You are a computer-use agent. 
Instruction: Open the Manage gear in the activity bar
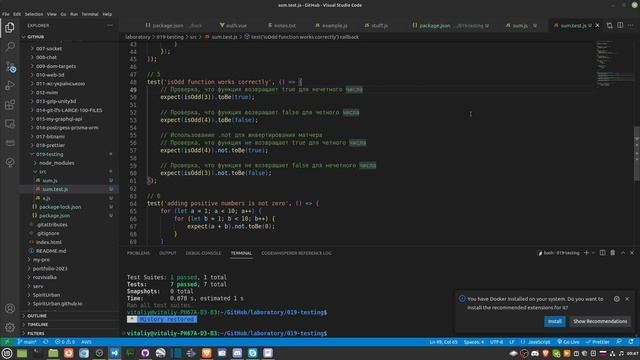[x=10, y=327]
